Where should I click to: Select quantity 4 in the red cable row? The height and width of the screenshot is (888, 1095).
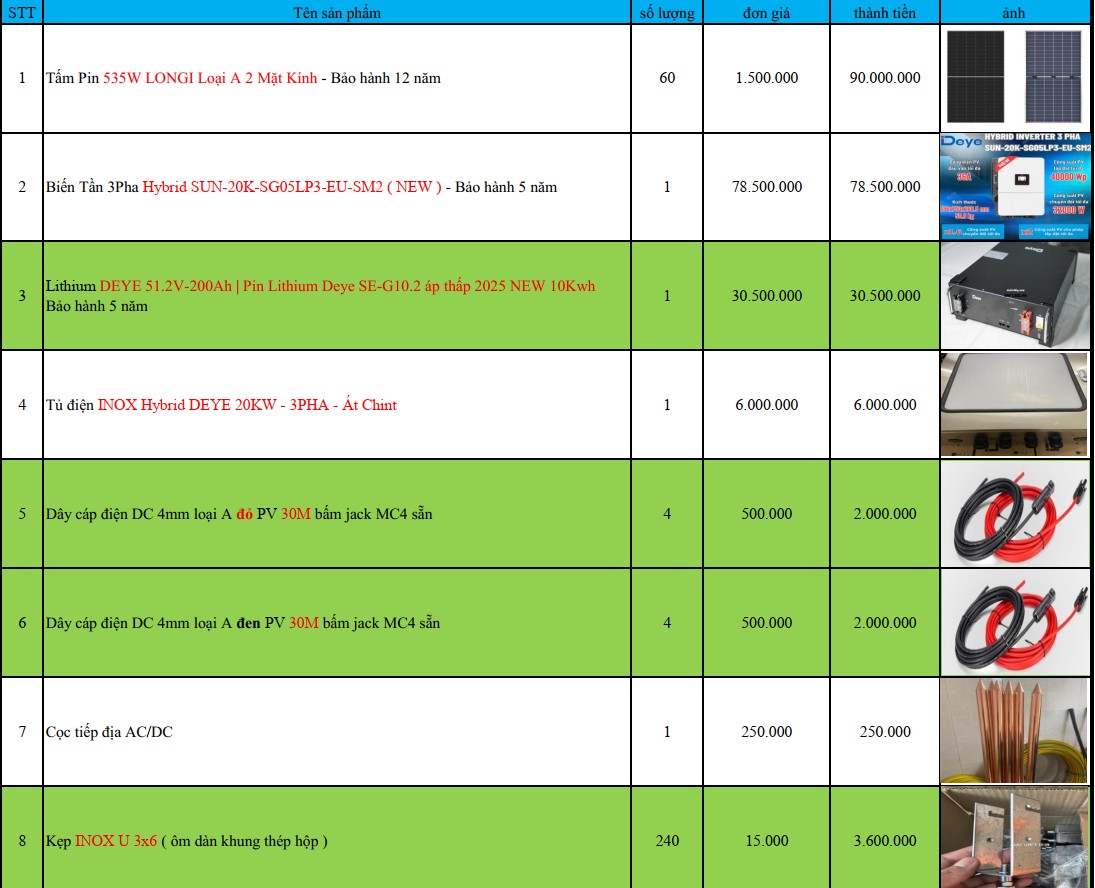(667, 514)
